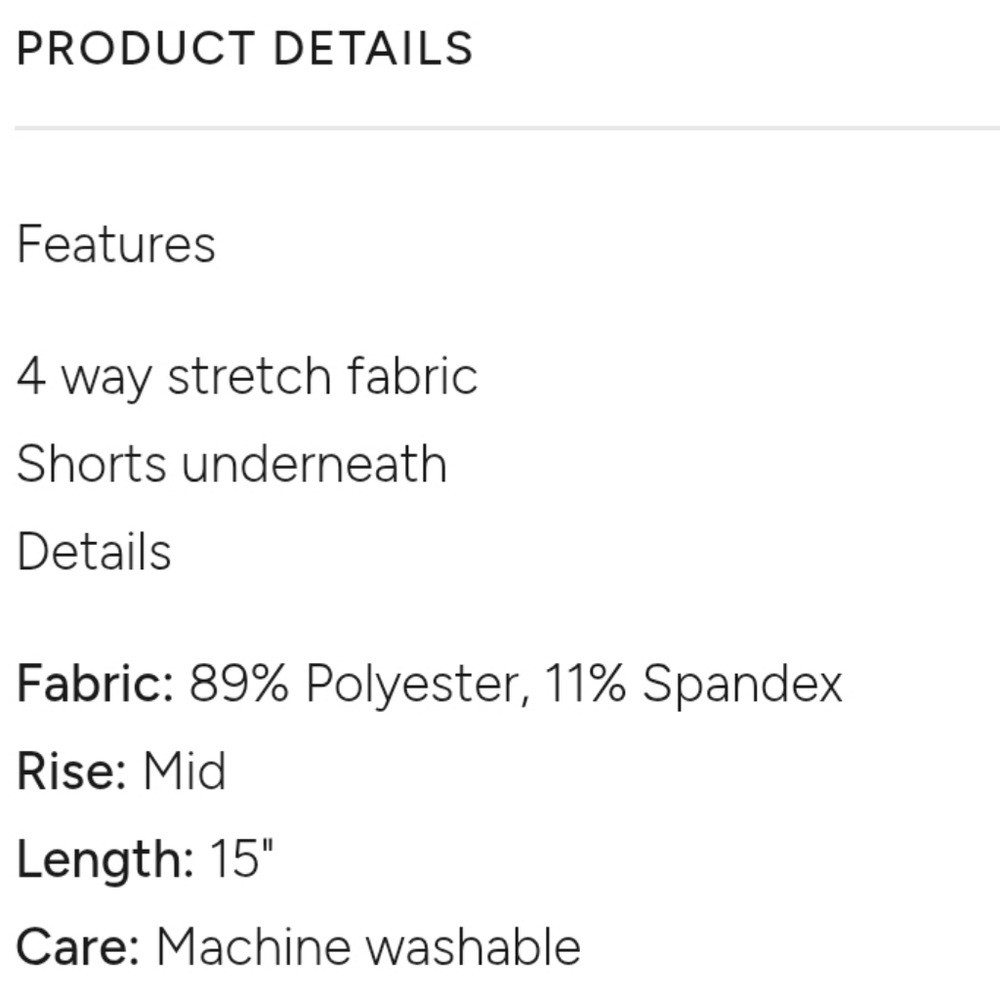Click the "11%" fabric percentage
1000x1000 pixels.
click(x=585, y=684)
